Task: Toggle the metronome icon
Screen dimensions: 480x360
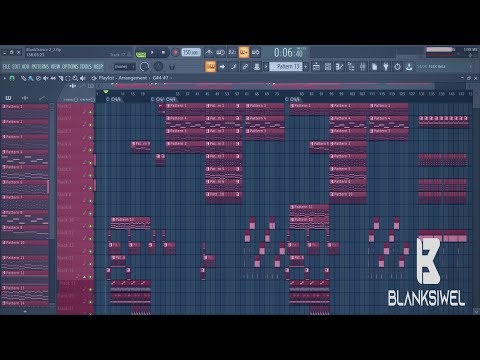Action: point(209,52)
